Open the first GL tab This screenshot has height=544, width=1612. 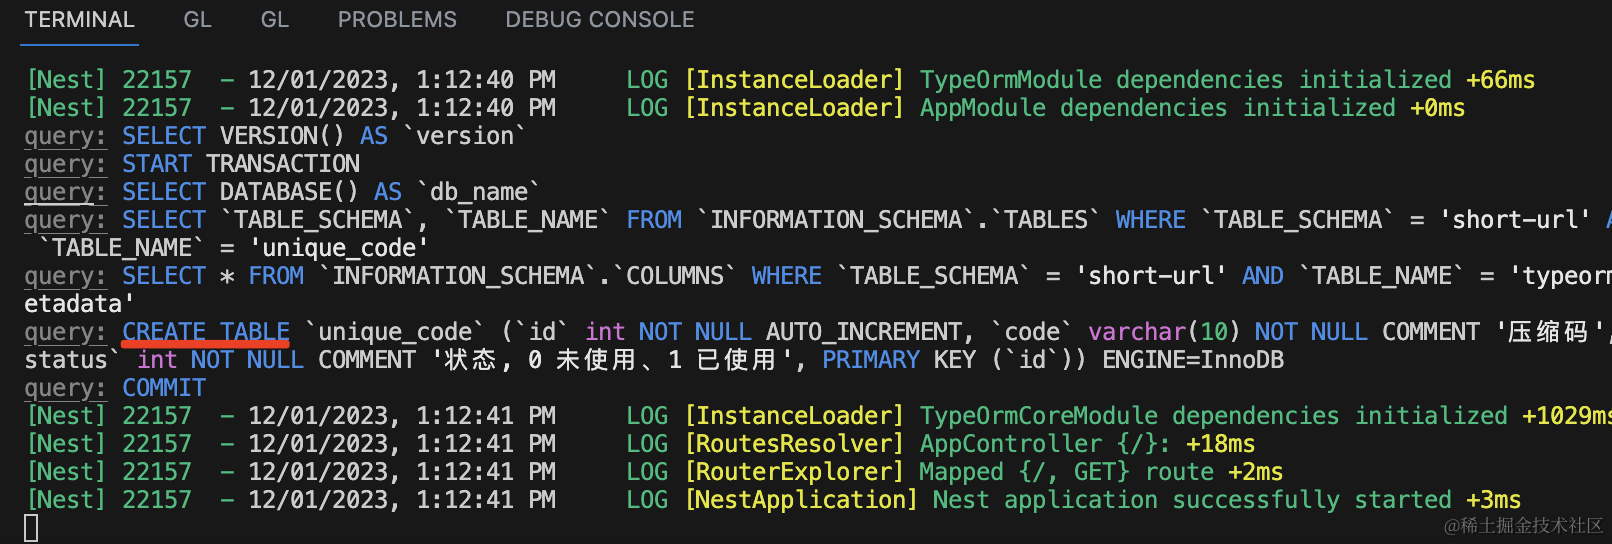tap(197, 20)
